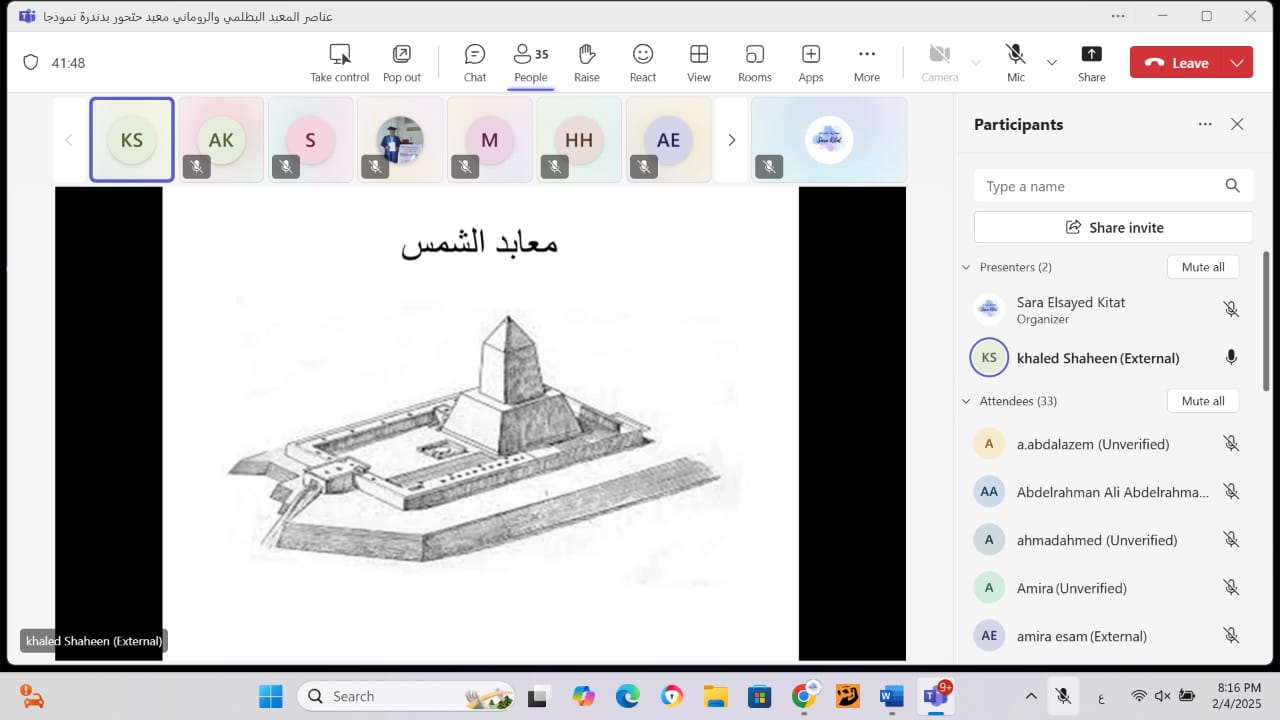Viewport: 1280px width, 720px height.
Task: Expand the Leave options dropdown
Action: (x=1238, y=63)
